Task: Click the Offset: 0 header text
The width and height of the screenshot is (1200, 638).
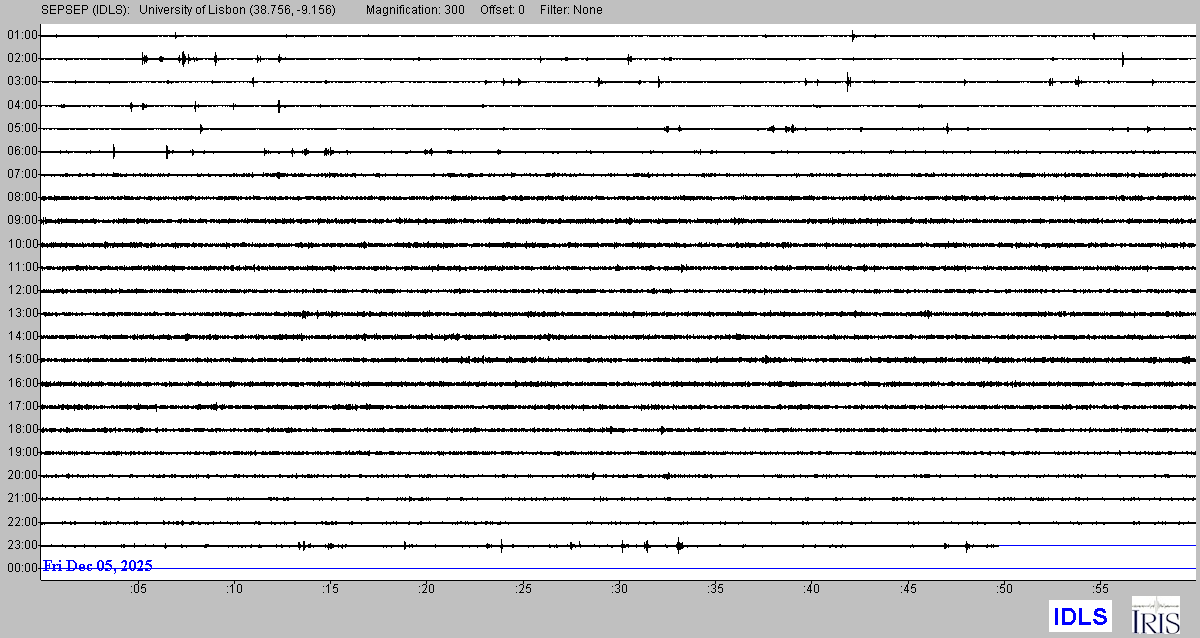Action: 500,10
